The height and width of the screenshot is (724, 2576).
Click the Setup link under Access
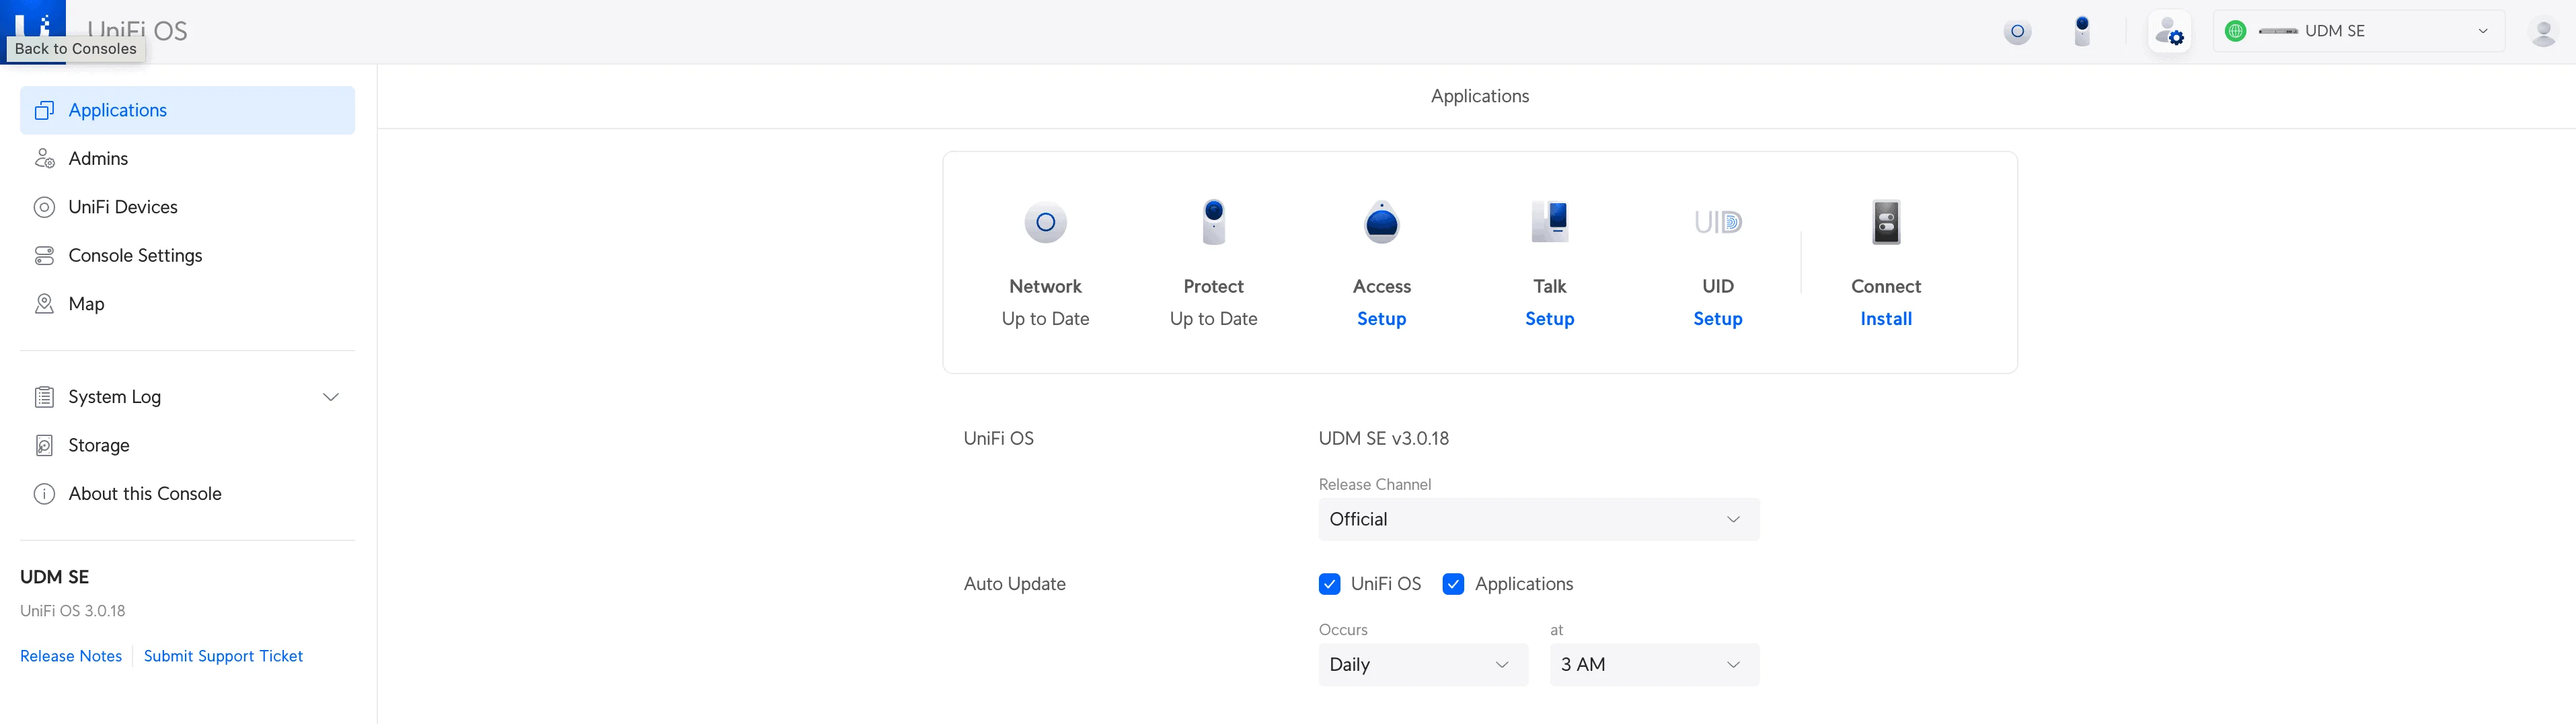pyautogui.click(x=1381, y=318)
